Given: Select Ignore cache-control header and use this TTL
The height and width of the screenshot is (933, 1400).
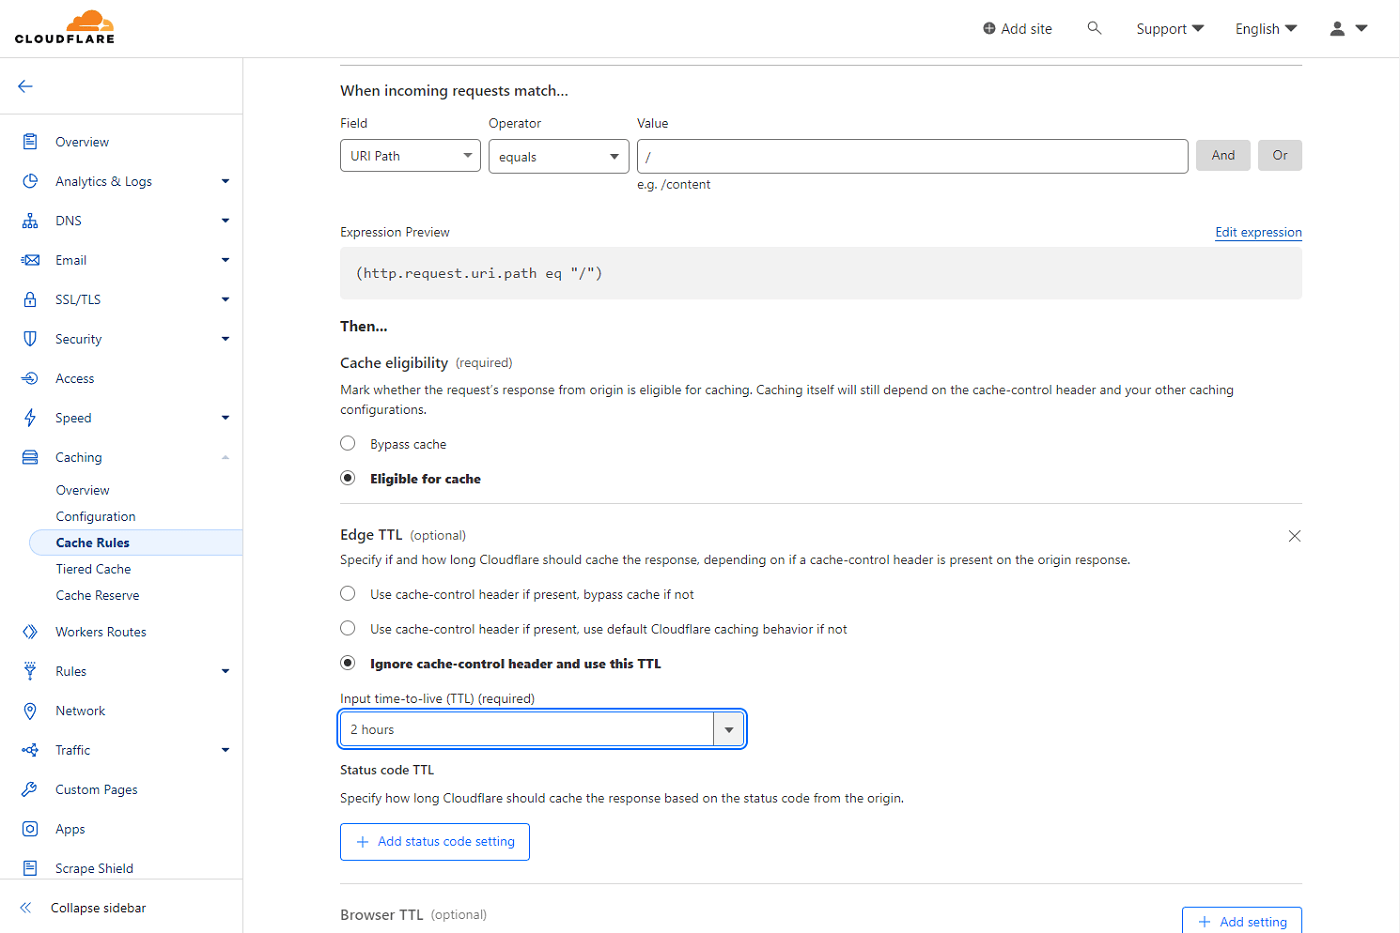Looking at the screenshot, I should click(x=348, y=663).
